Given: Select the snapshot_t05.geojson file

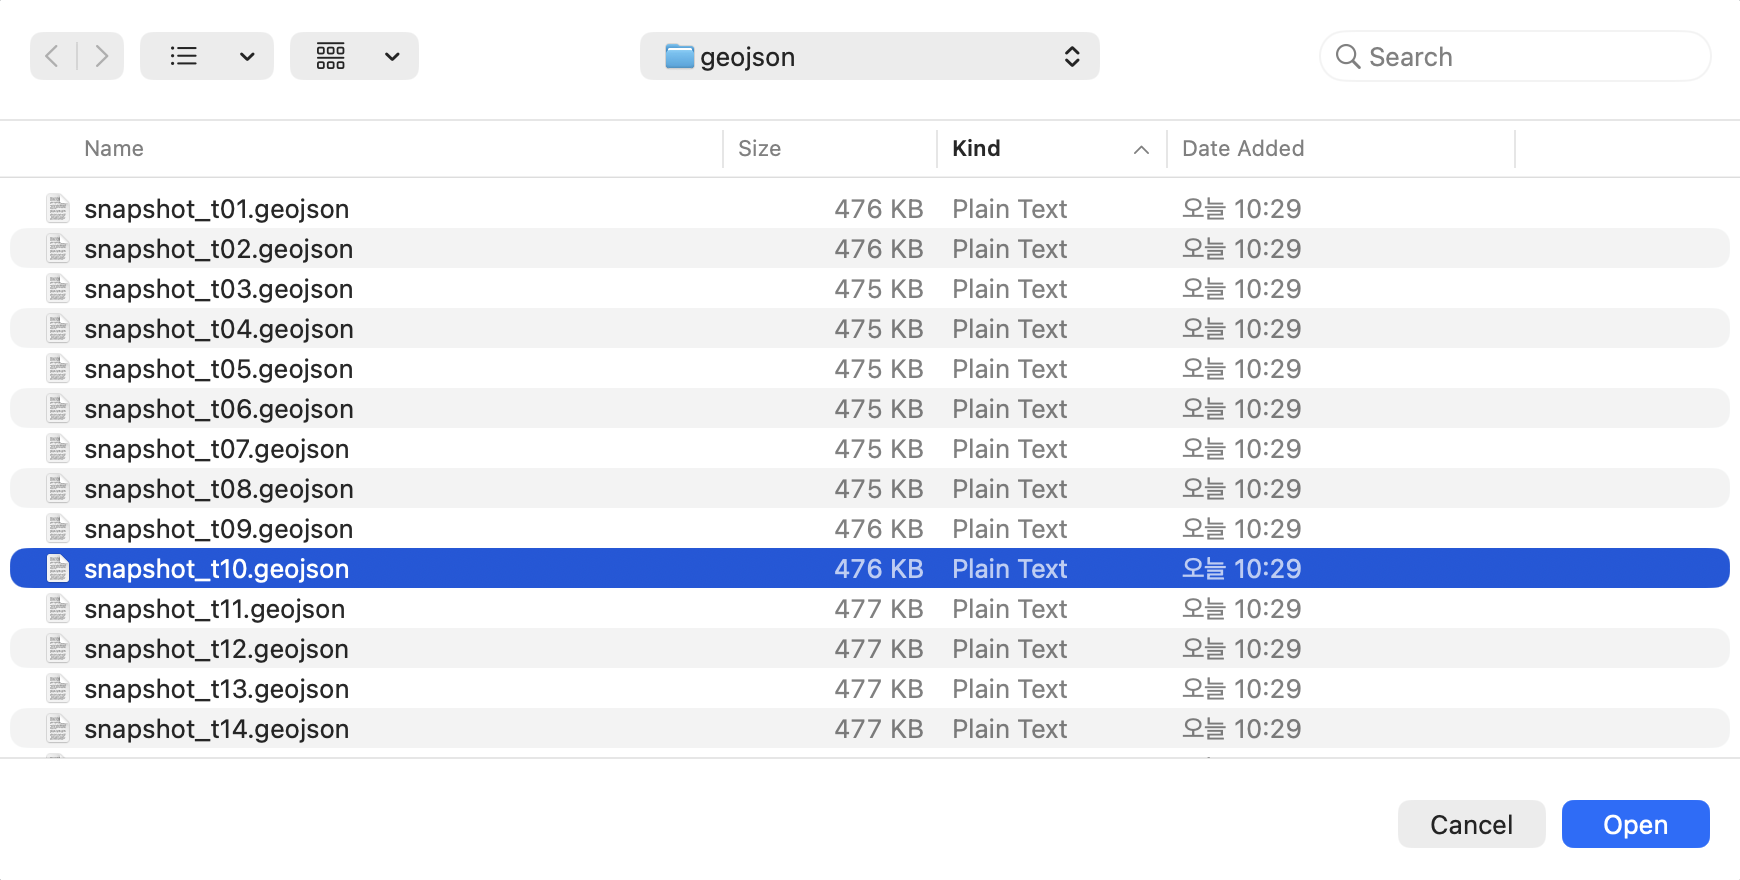Looking at the screenshot, I should coord(218,368).
